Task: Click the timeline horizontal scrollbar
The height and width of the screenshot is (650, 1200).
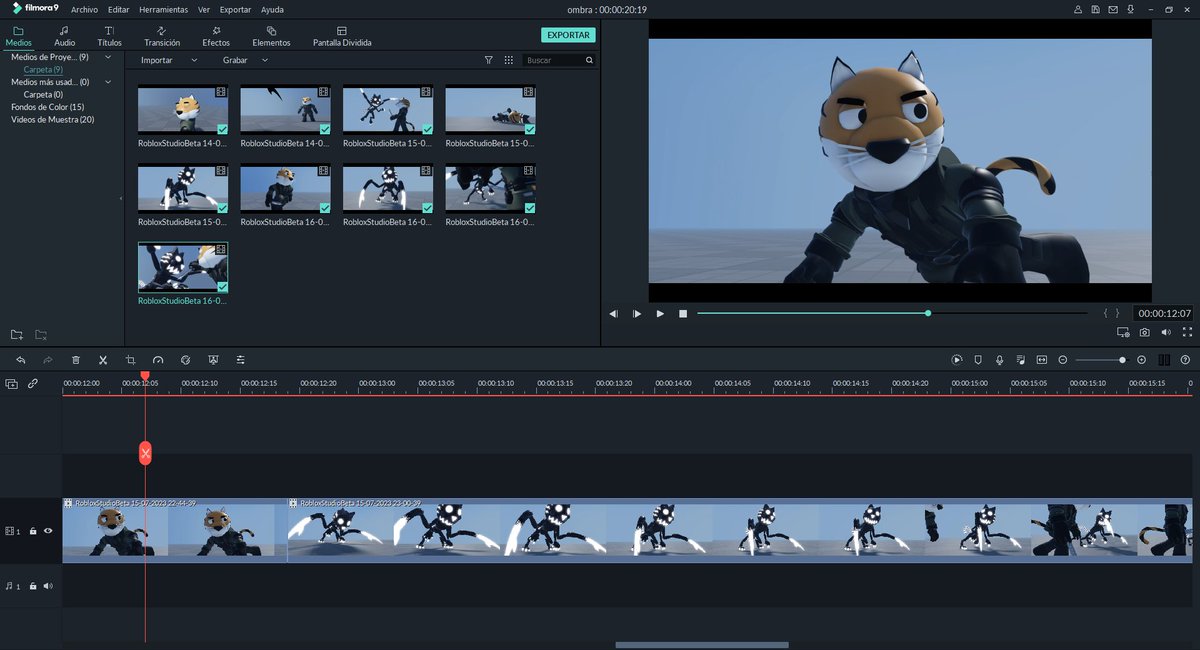Action: [x=702, y=645]
